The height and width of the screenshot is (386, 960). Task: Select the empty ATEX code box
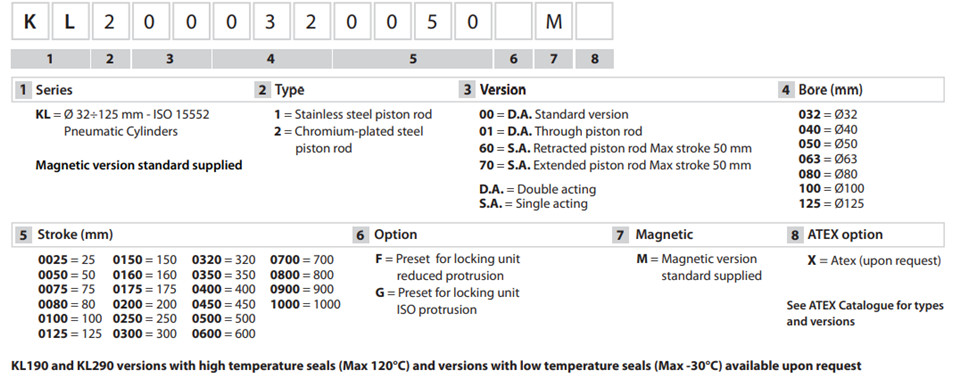pyautogui.click(x=594, y=21)
